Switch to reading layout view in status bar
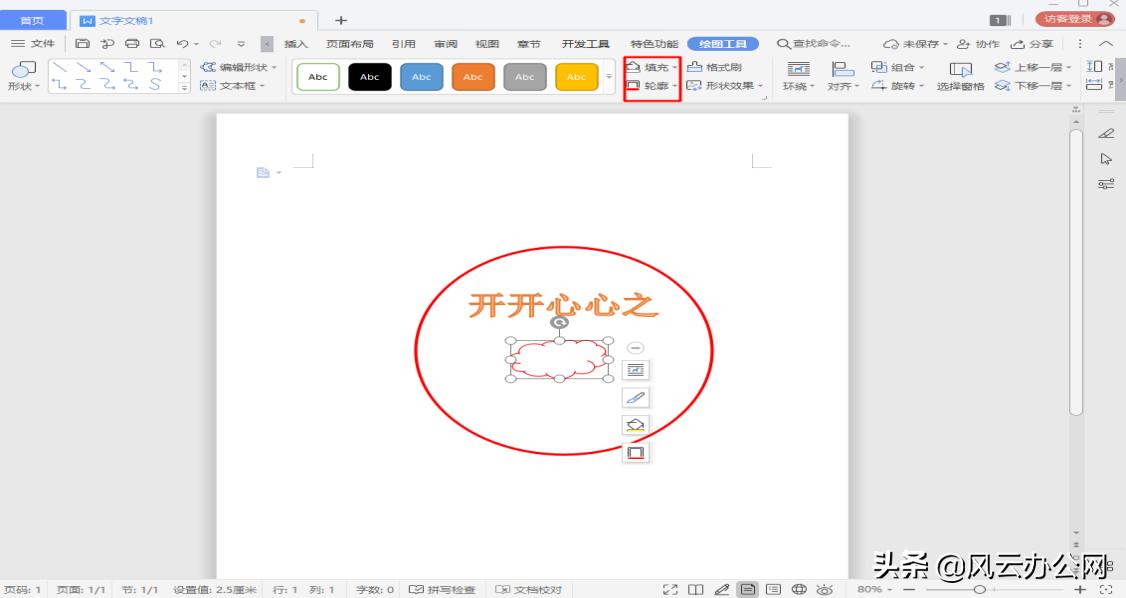Image resolution: width=1126 pixels, height=598 pixels. [696, 589]
